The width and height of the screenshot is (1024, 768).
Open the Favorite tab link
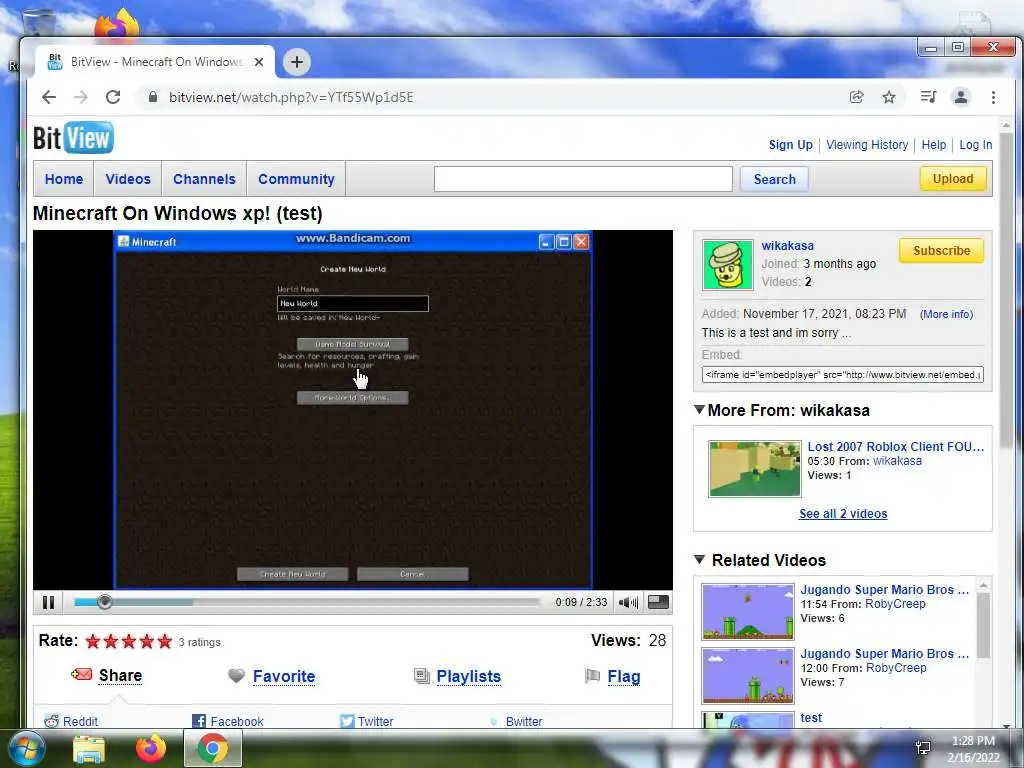[x=284, y=677]
